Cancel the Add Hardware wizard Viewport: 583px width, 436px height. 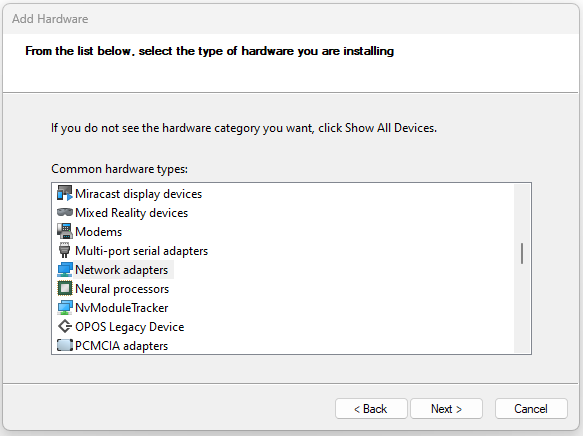click(531, 409)
